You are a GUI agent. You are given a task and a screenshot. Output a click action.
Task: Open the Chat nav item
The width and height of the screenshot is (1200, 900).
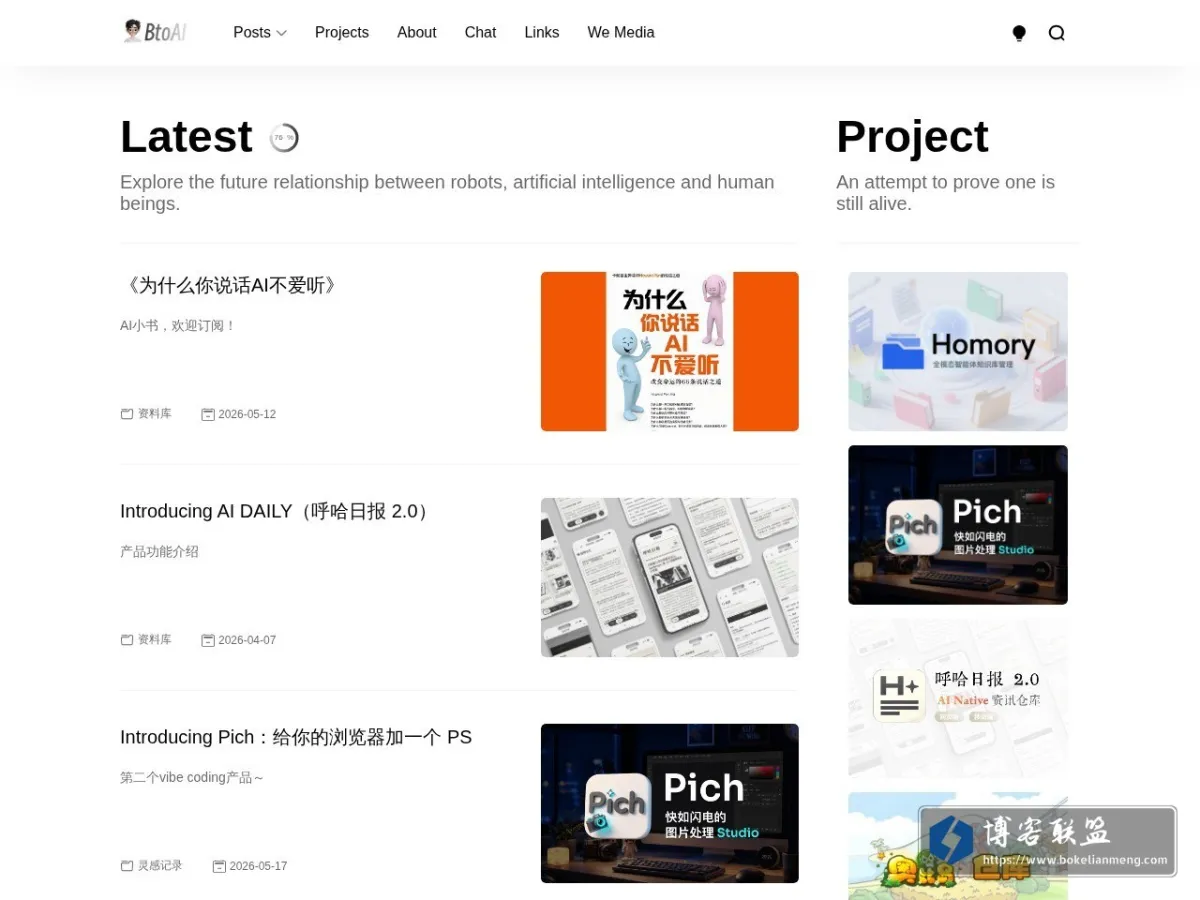[480, 32]
